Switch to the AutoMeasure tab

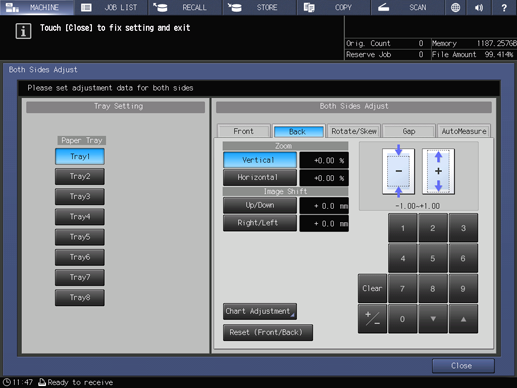[464, 131]
